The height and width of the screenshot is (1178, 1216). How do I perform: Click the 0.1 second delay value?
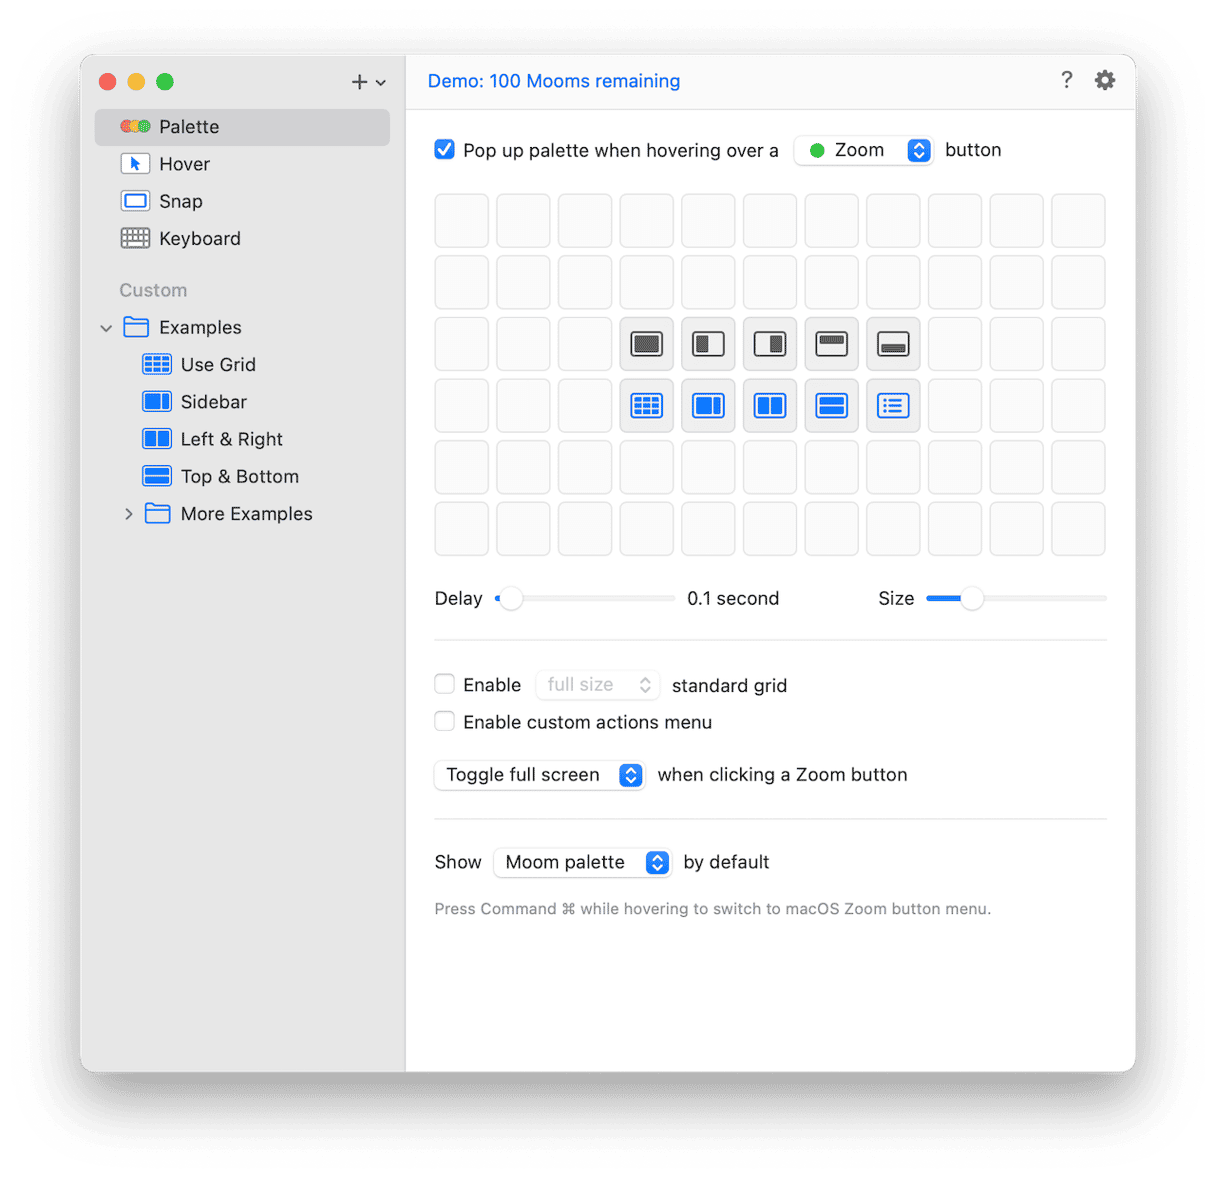(x=733, y=598)
